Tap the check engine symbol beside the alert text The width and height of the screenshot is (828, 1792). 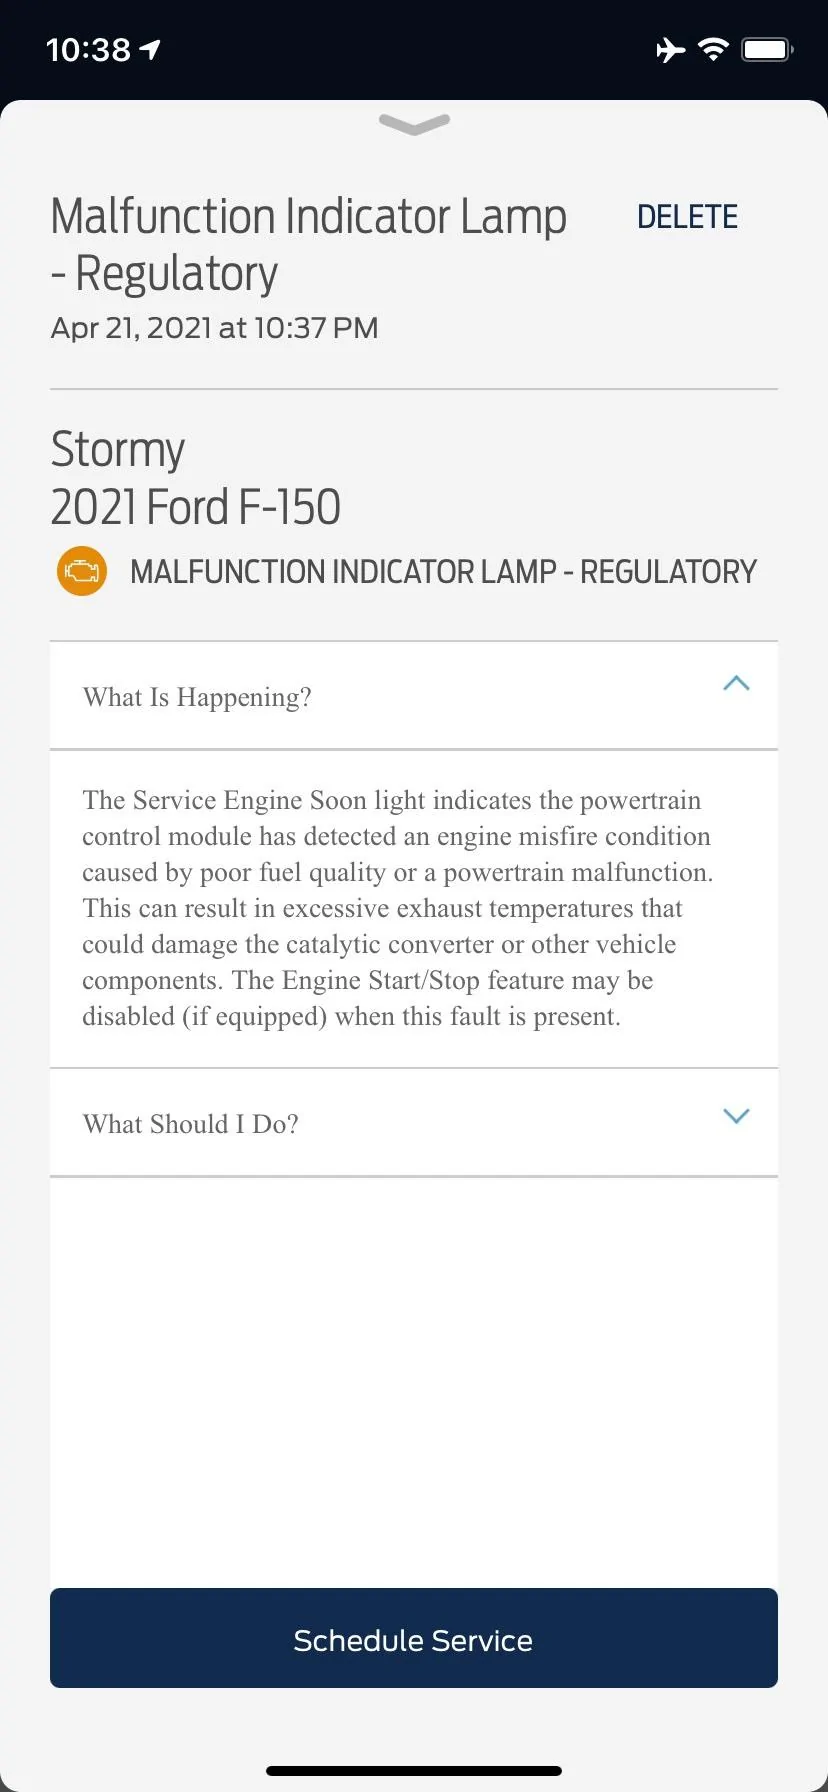click(80, 570)
